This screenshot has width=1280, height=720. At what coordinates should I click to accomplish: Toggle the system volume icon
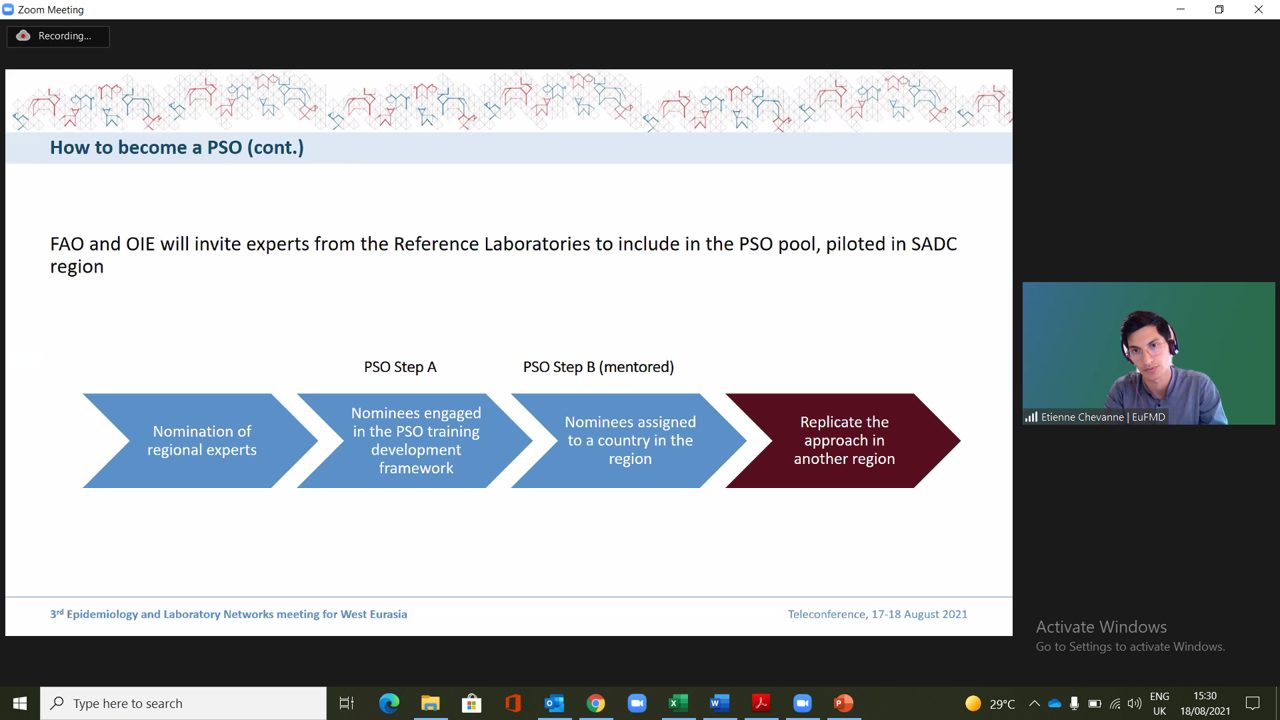(1134, 703)
